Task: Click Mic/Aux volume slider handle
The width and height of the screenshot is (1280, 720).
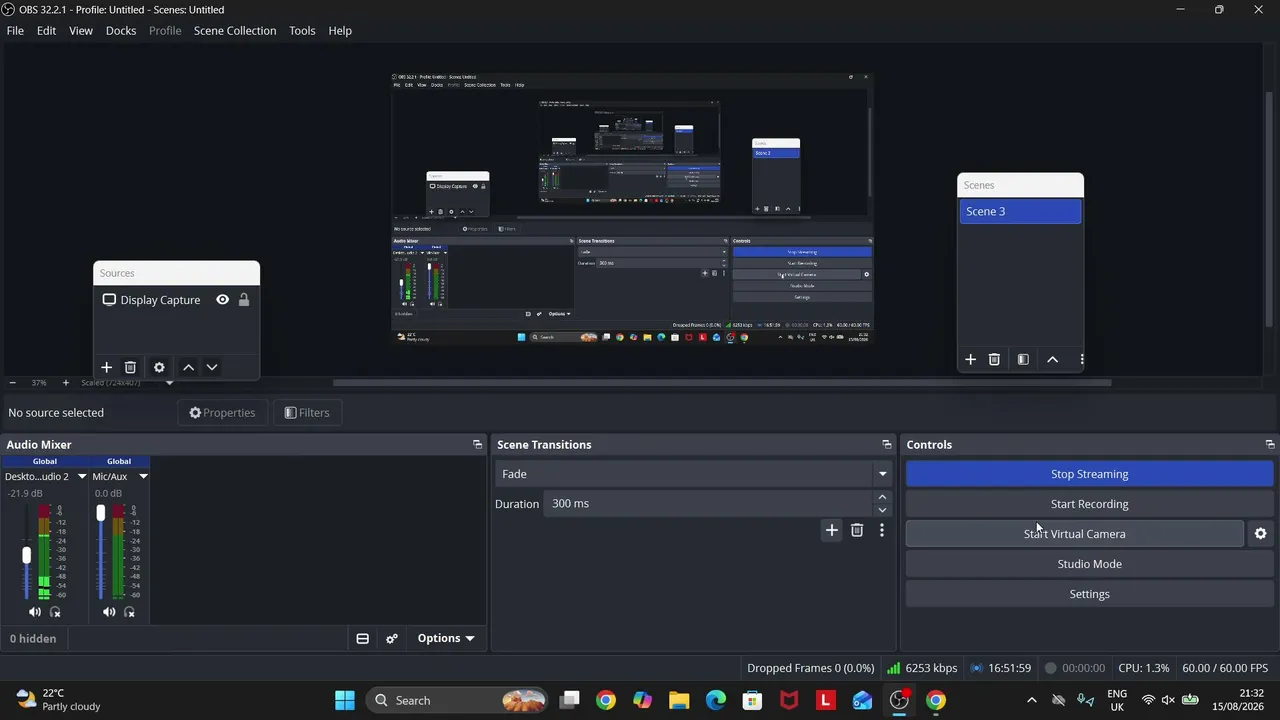Action: [100, 513]
